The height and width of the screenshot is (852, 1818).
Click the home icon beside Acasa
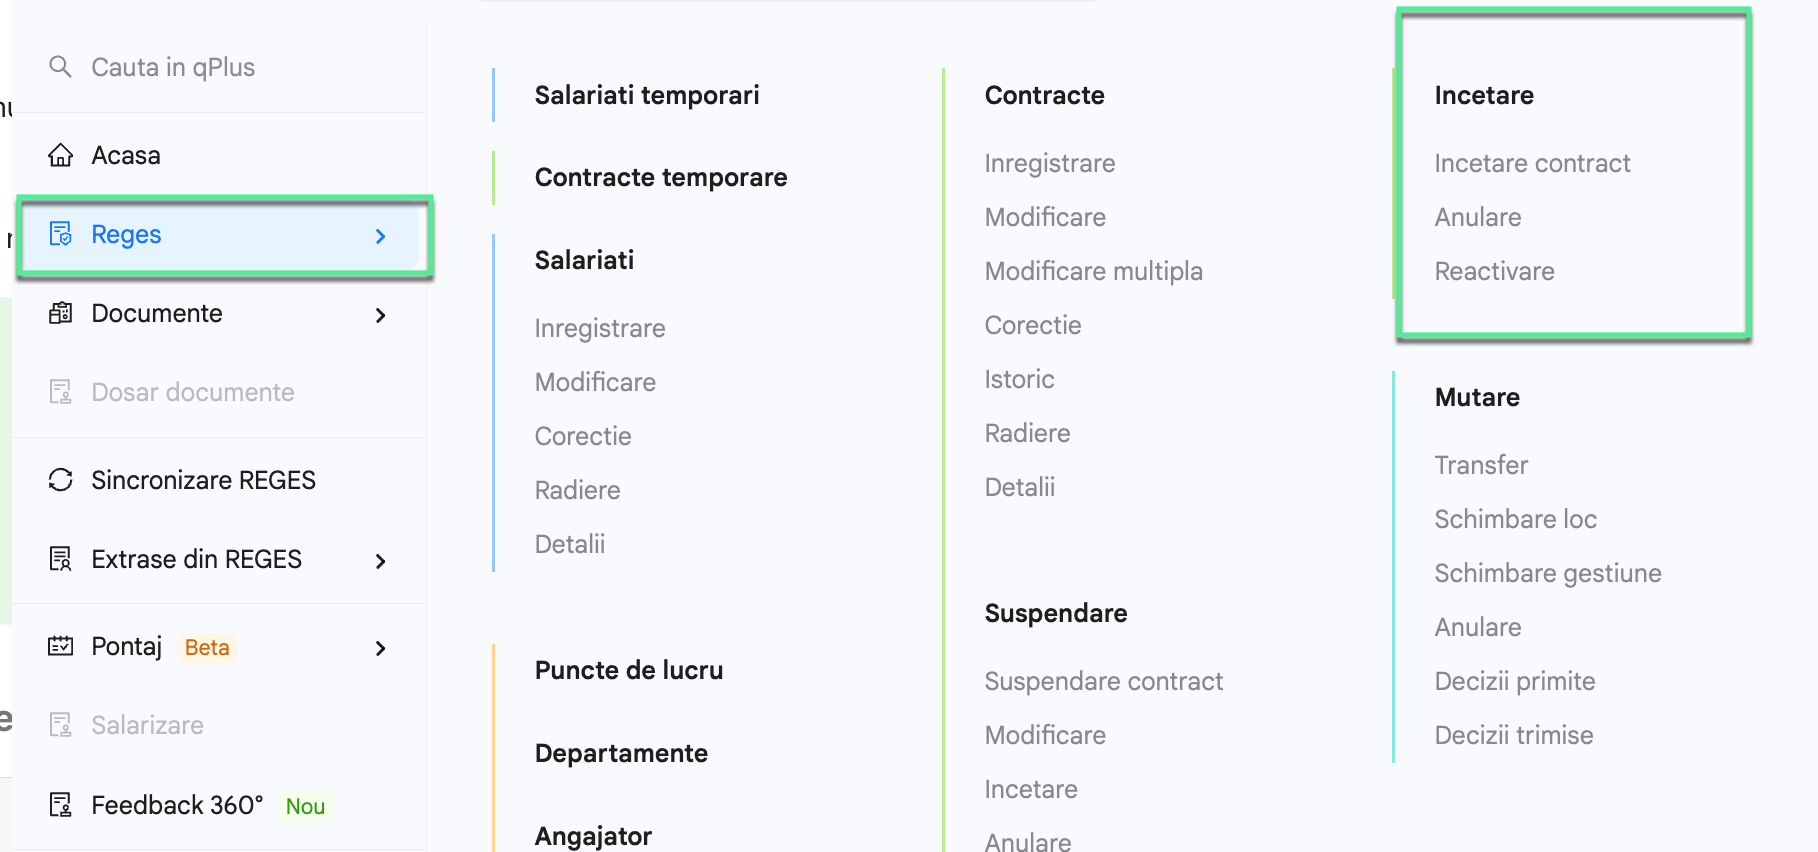[61, 155]
